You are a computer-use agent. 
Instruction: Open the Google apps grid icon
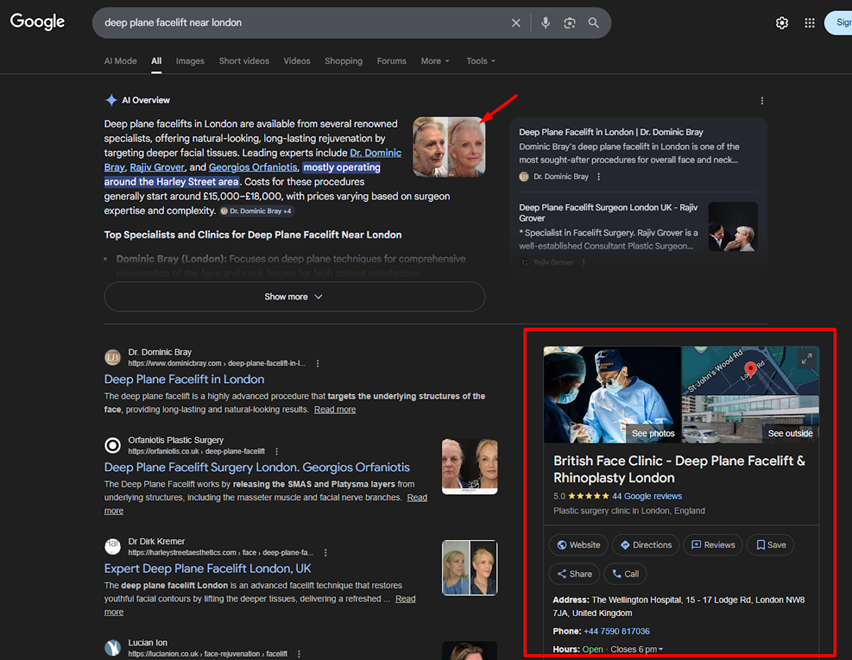tap(810, 23)
